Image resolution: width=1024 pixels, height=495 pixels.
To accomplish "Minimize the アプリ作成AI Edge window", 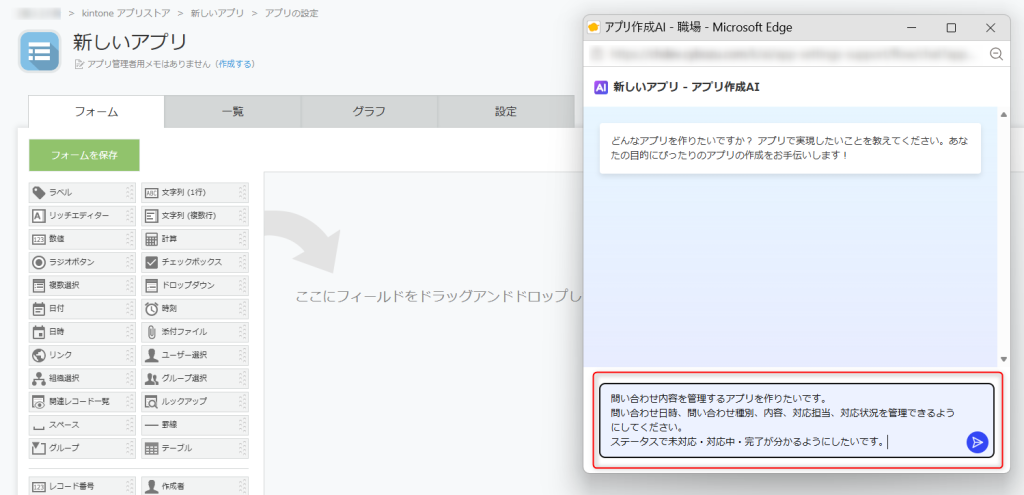I will (x=912, y=27).
